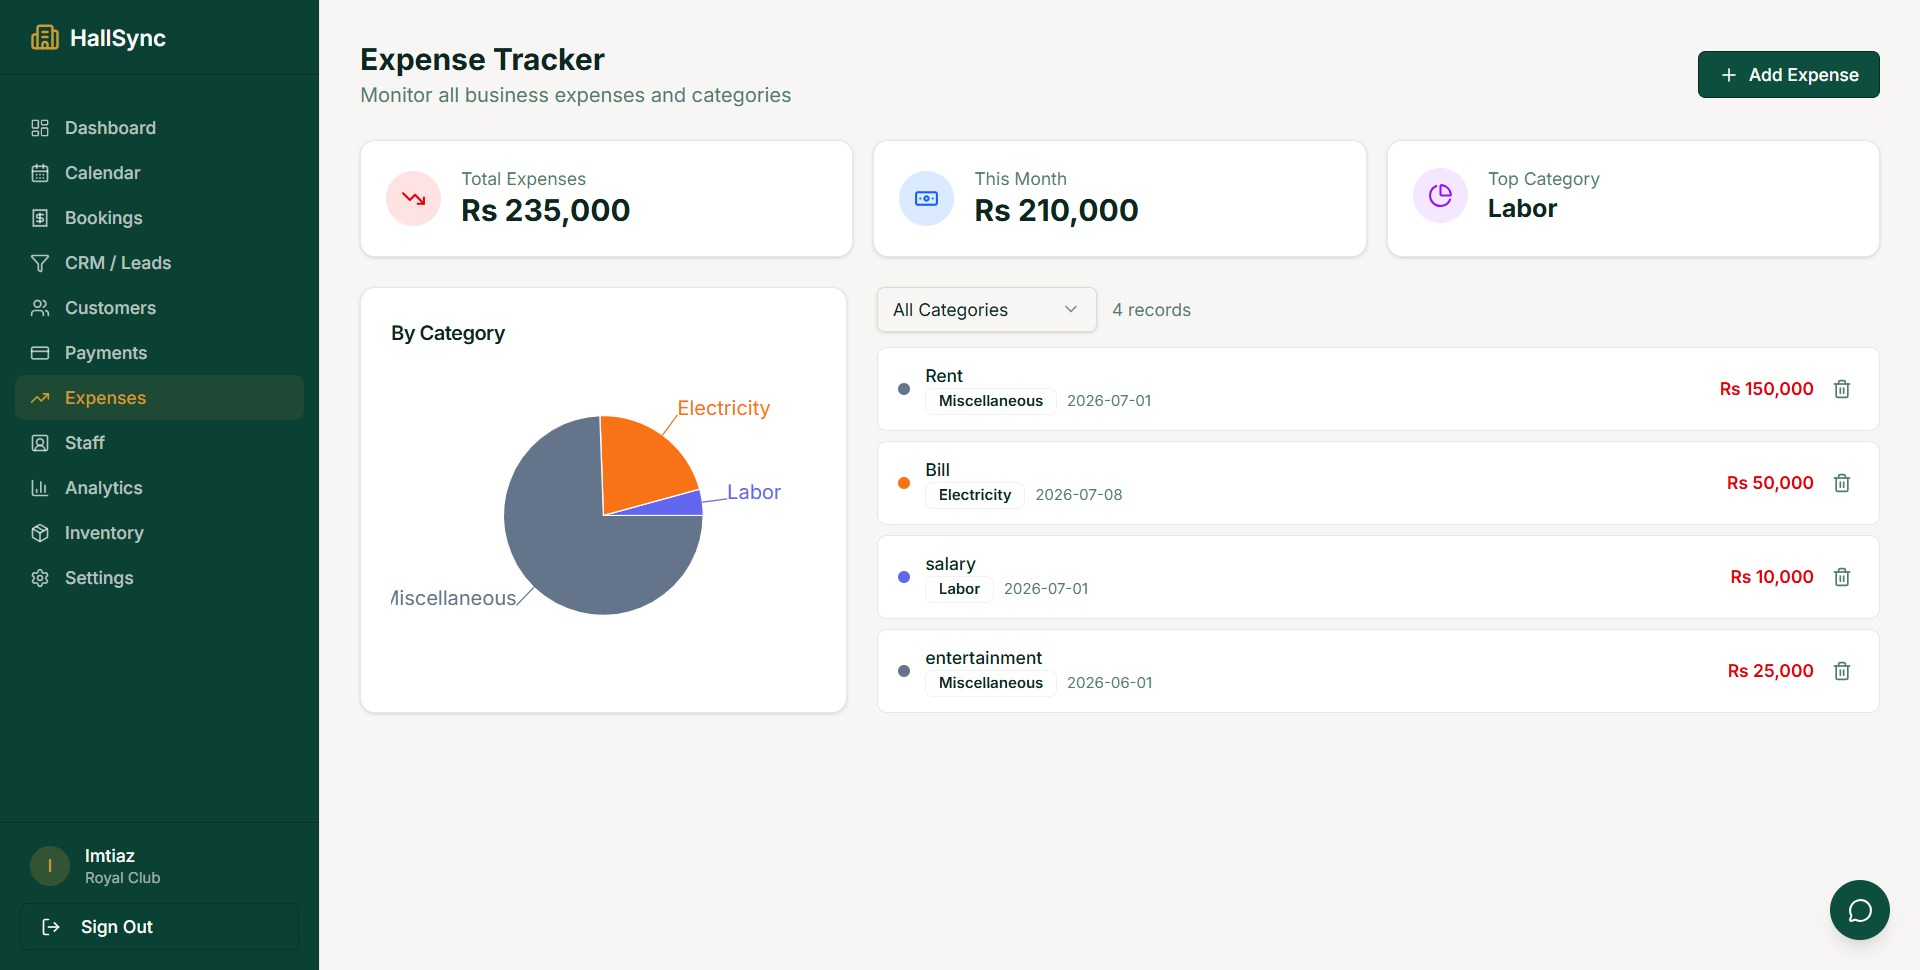Click the Electricity chart label

(723, 408)
